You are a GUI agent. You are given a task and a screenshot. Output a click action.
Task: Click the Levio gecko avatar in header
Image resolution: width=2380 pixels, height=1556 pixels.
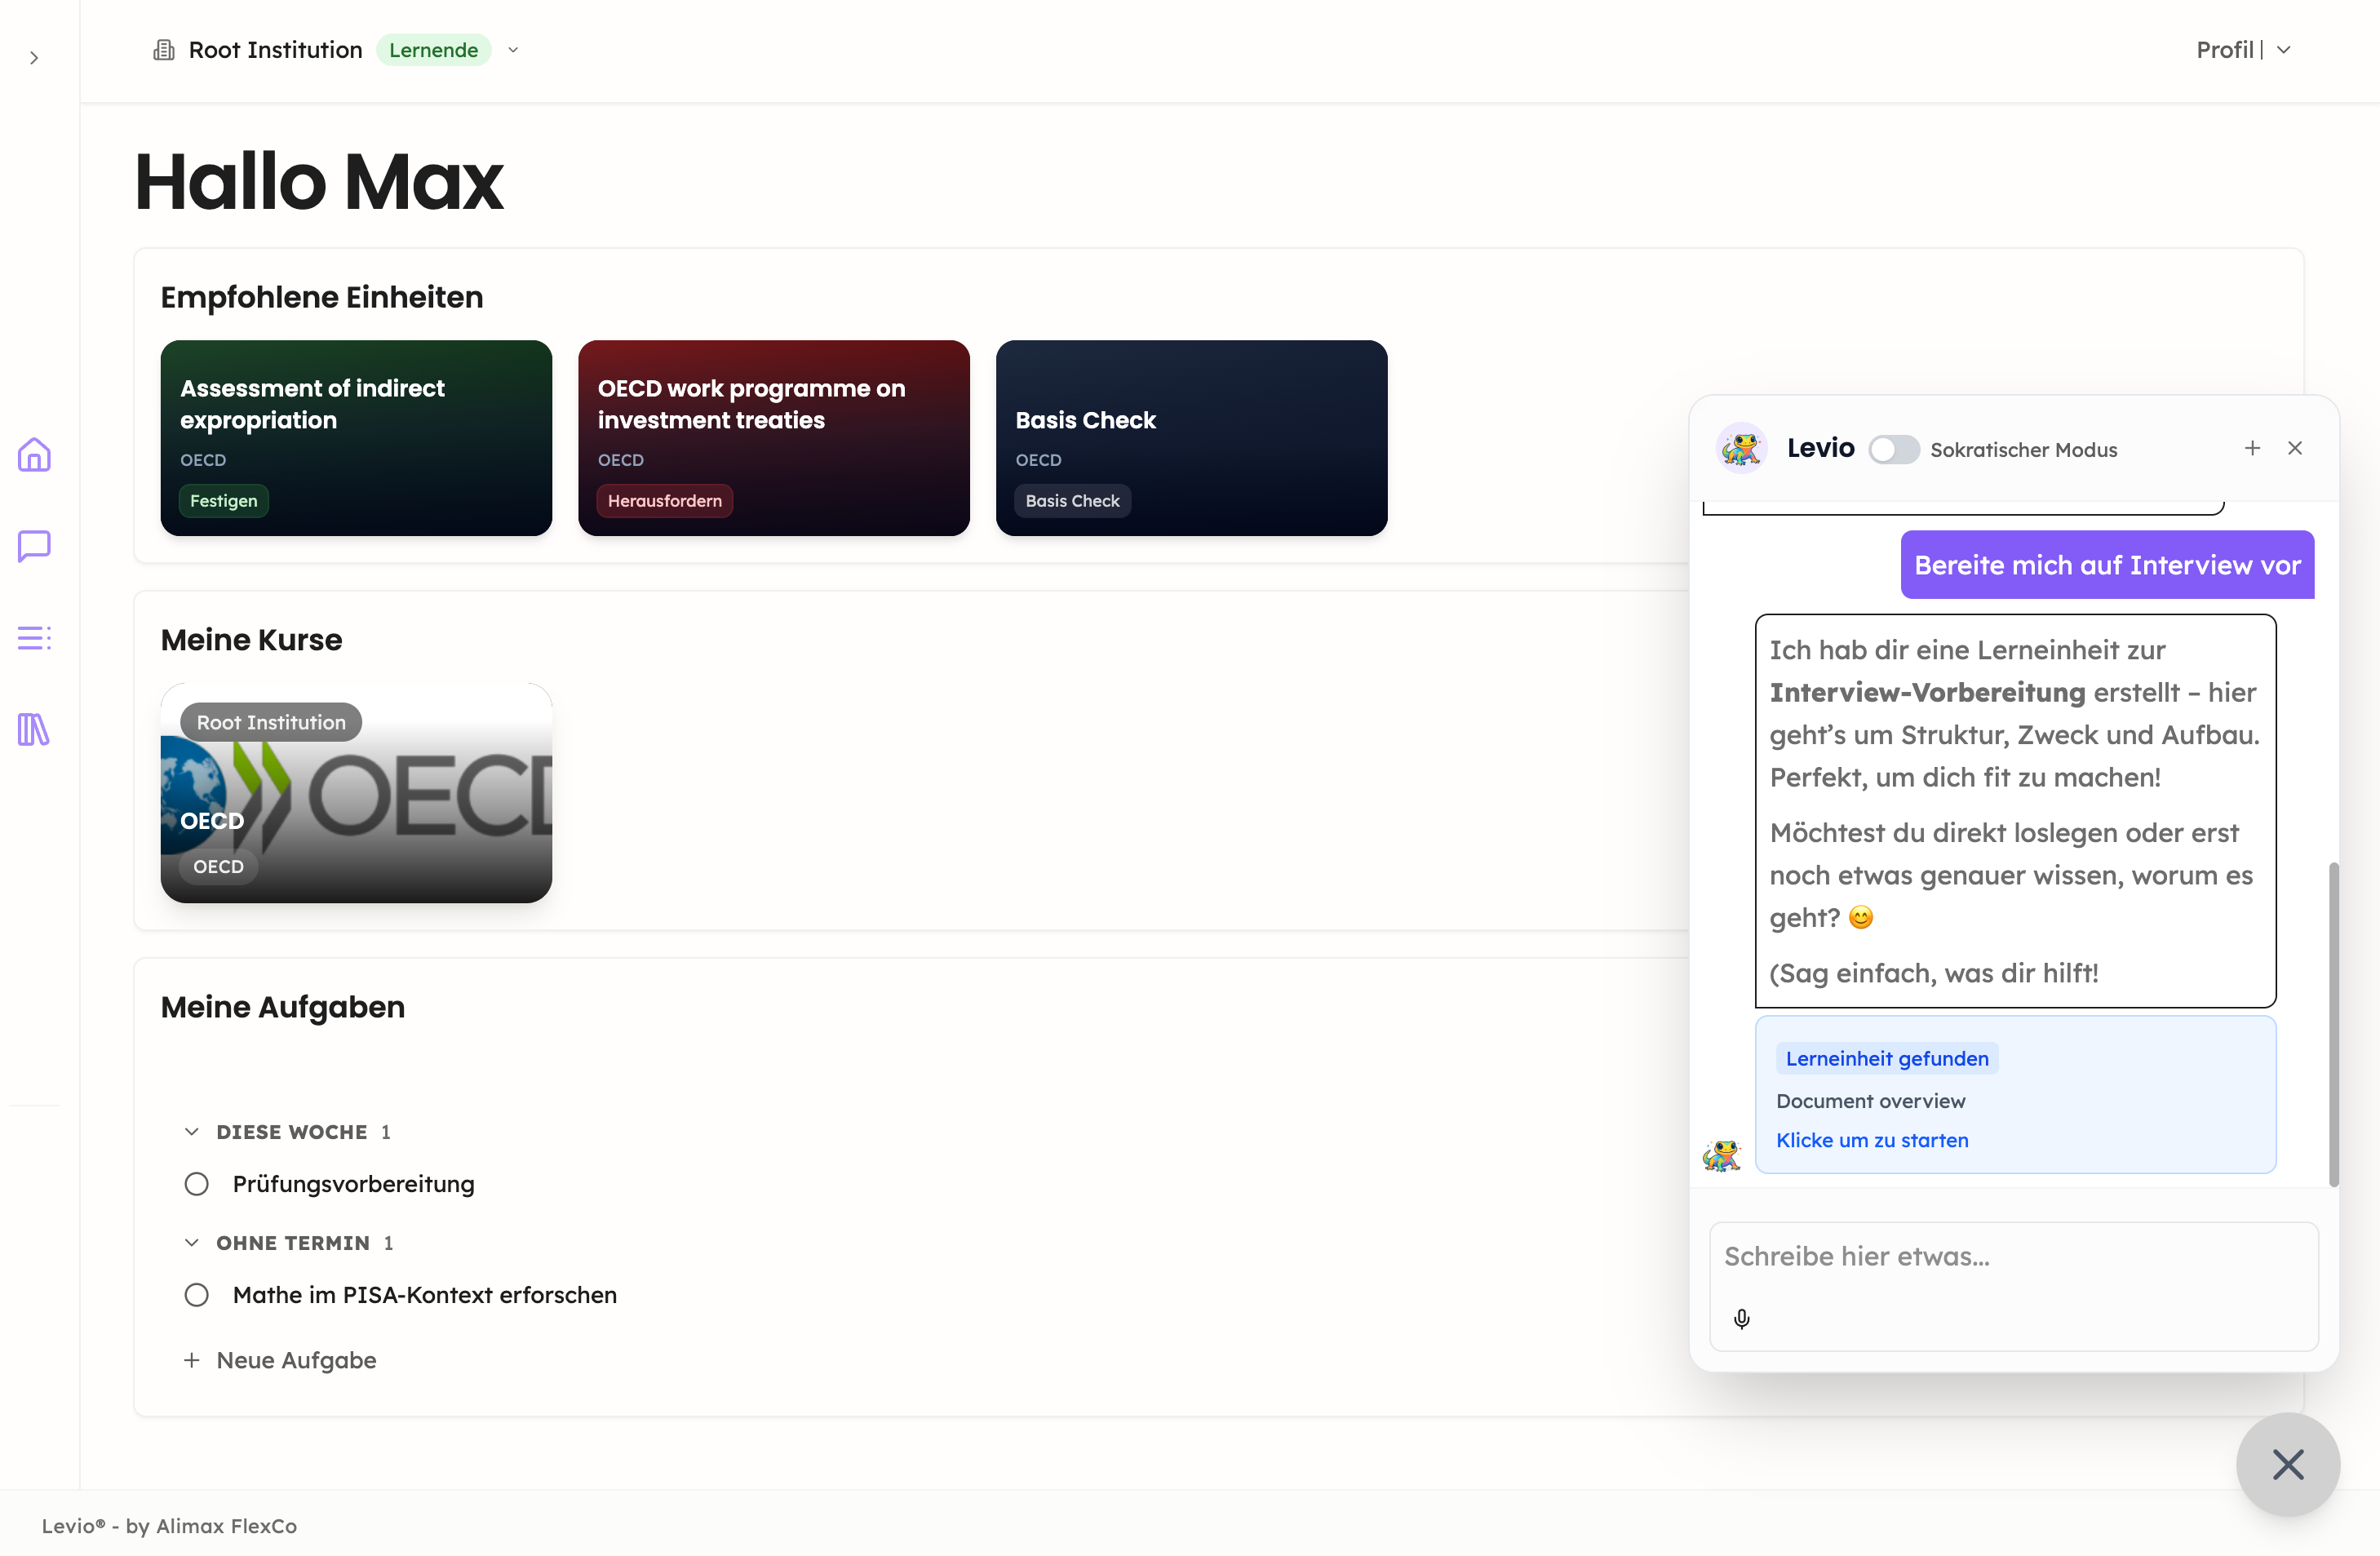(1741, 448)
